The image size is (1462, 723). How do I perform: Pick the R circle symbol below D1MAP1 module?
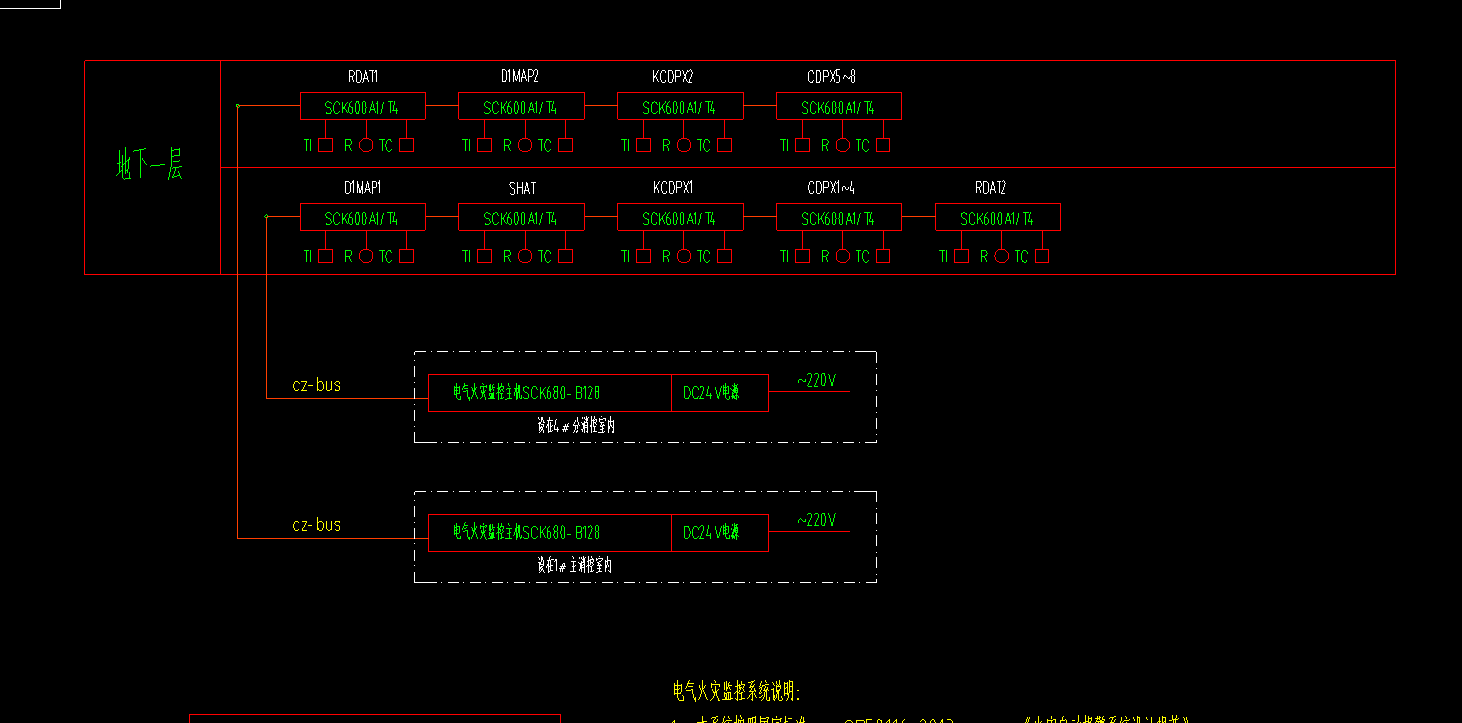point(366,256)
